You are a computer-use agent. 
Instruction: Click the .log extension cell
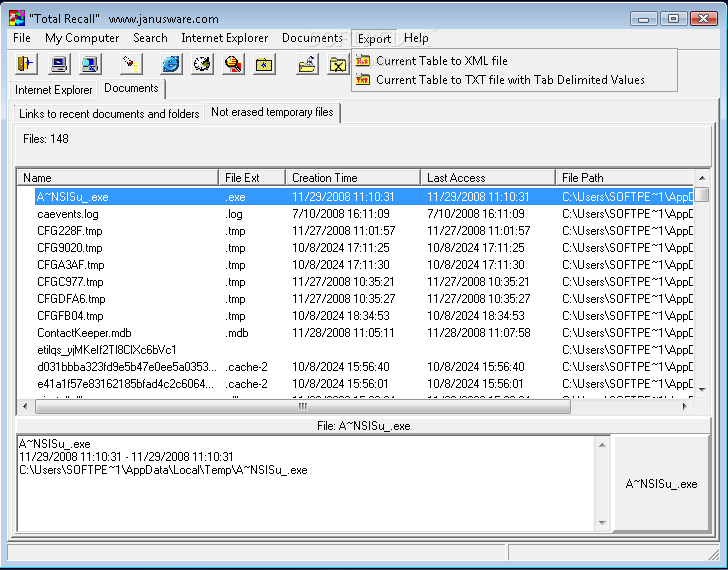pyautogui.click(x=234, y=214)
